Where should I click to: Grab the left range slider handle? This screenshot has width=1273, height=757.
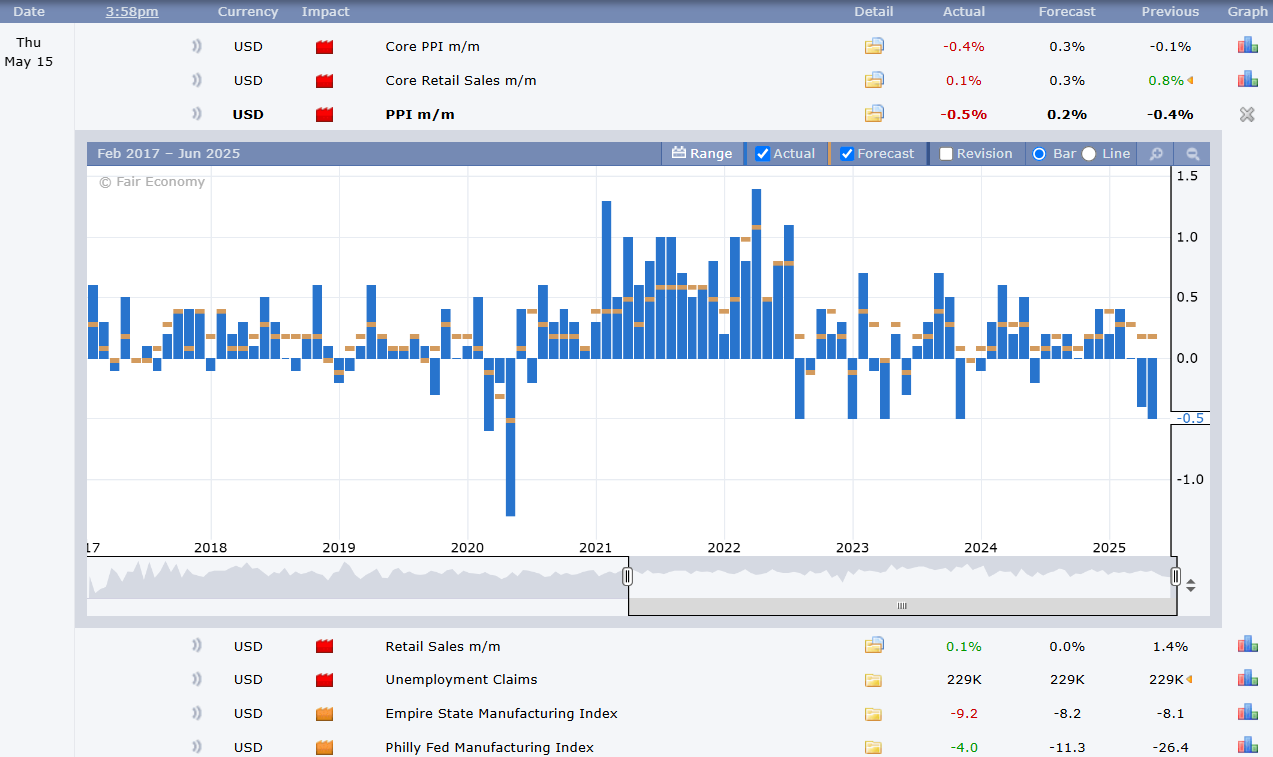628,576
